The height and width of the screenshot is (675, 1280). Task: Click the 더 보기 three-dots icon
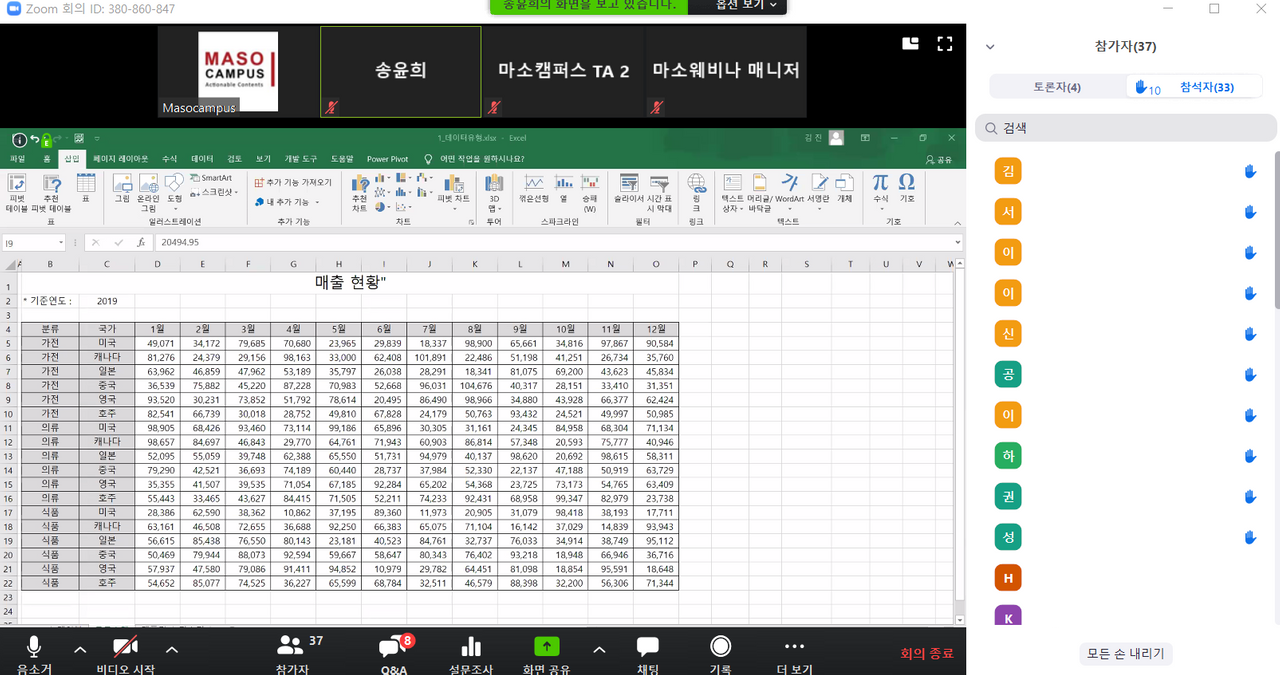point(794,647)
